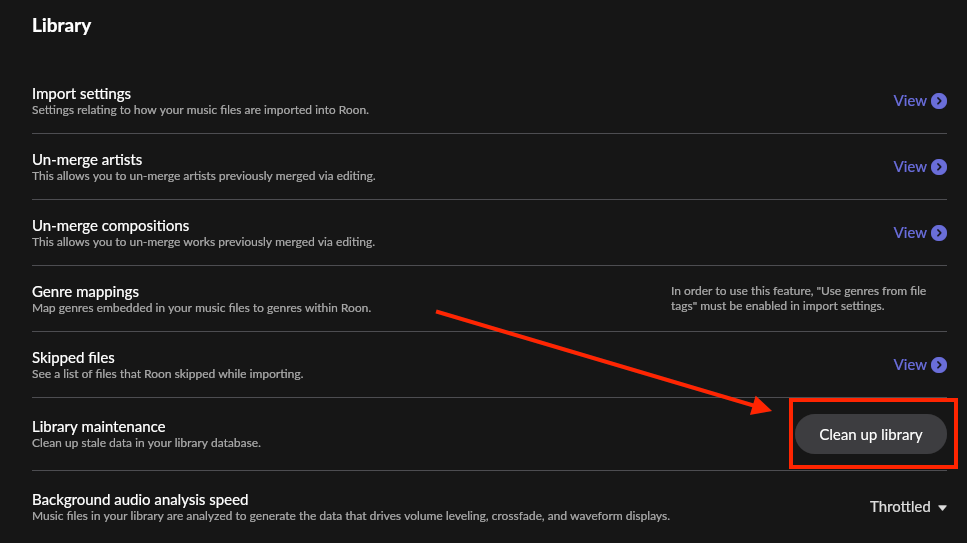The height and width of the screenshot is (543, 967).
Task: Click arrow icon beside Skipped files View
Action: click(939, 365)
